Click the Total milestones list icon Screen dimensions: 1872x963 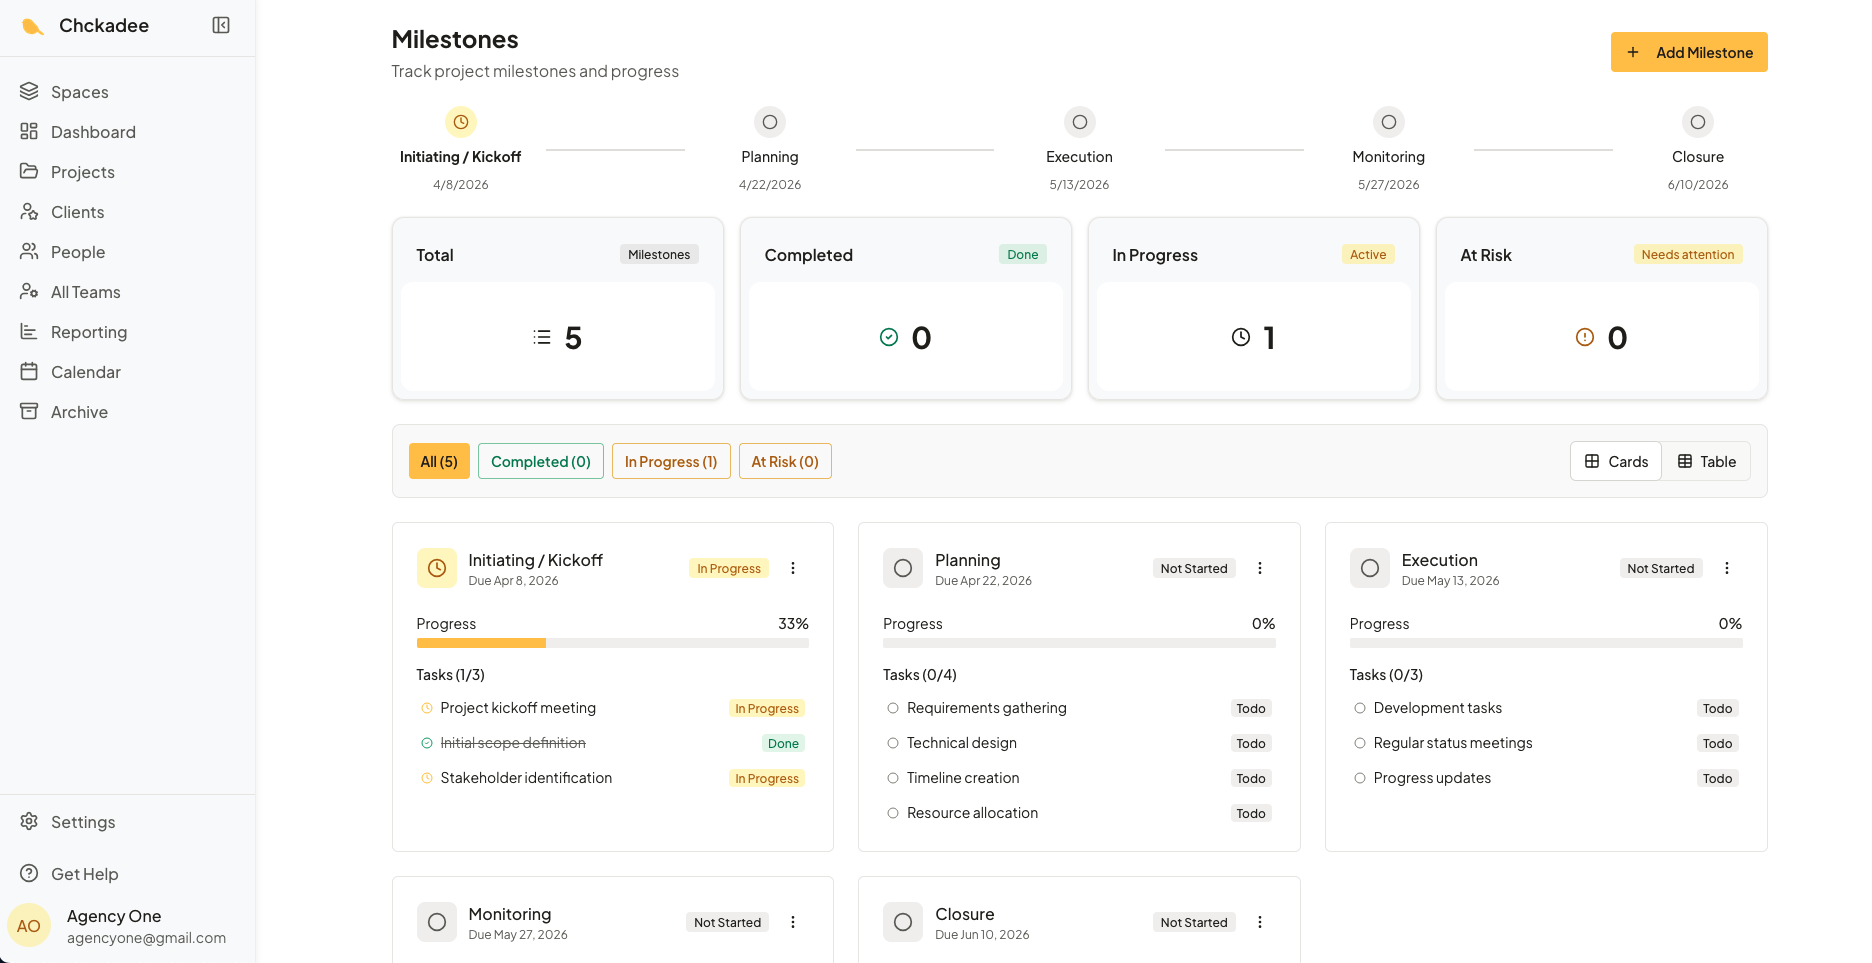(x=542, y=337)
